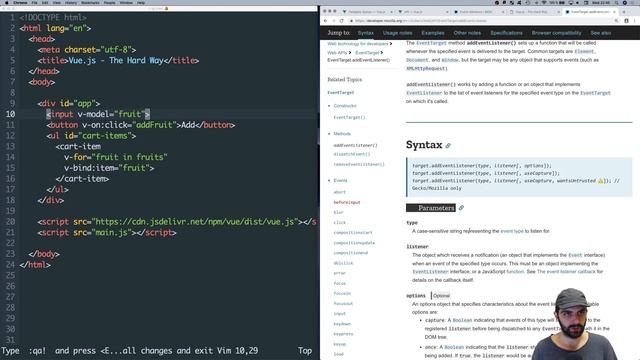Click the title Vue.js - The Hard Way line
Image resolution: width=640 pixels, height=360 pixels.
(x=118, y=60)
